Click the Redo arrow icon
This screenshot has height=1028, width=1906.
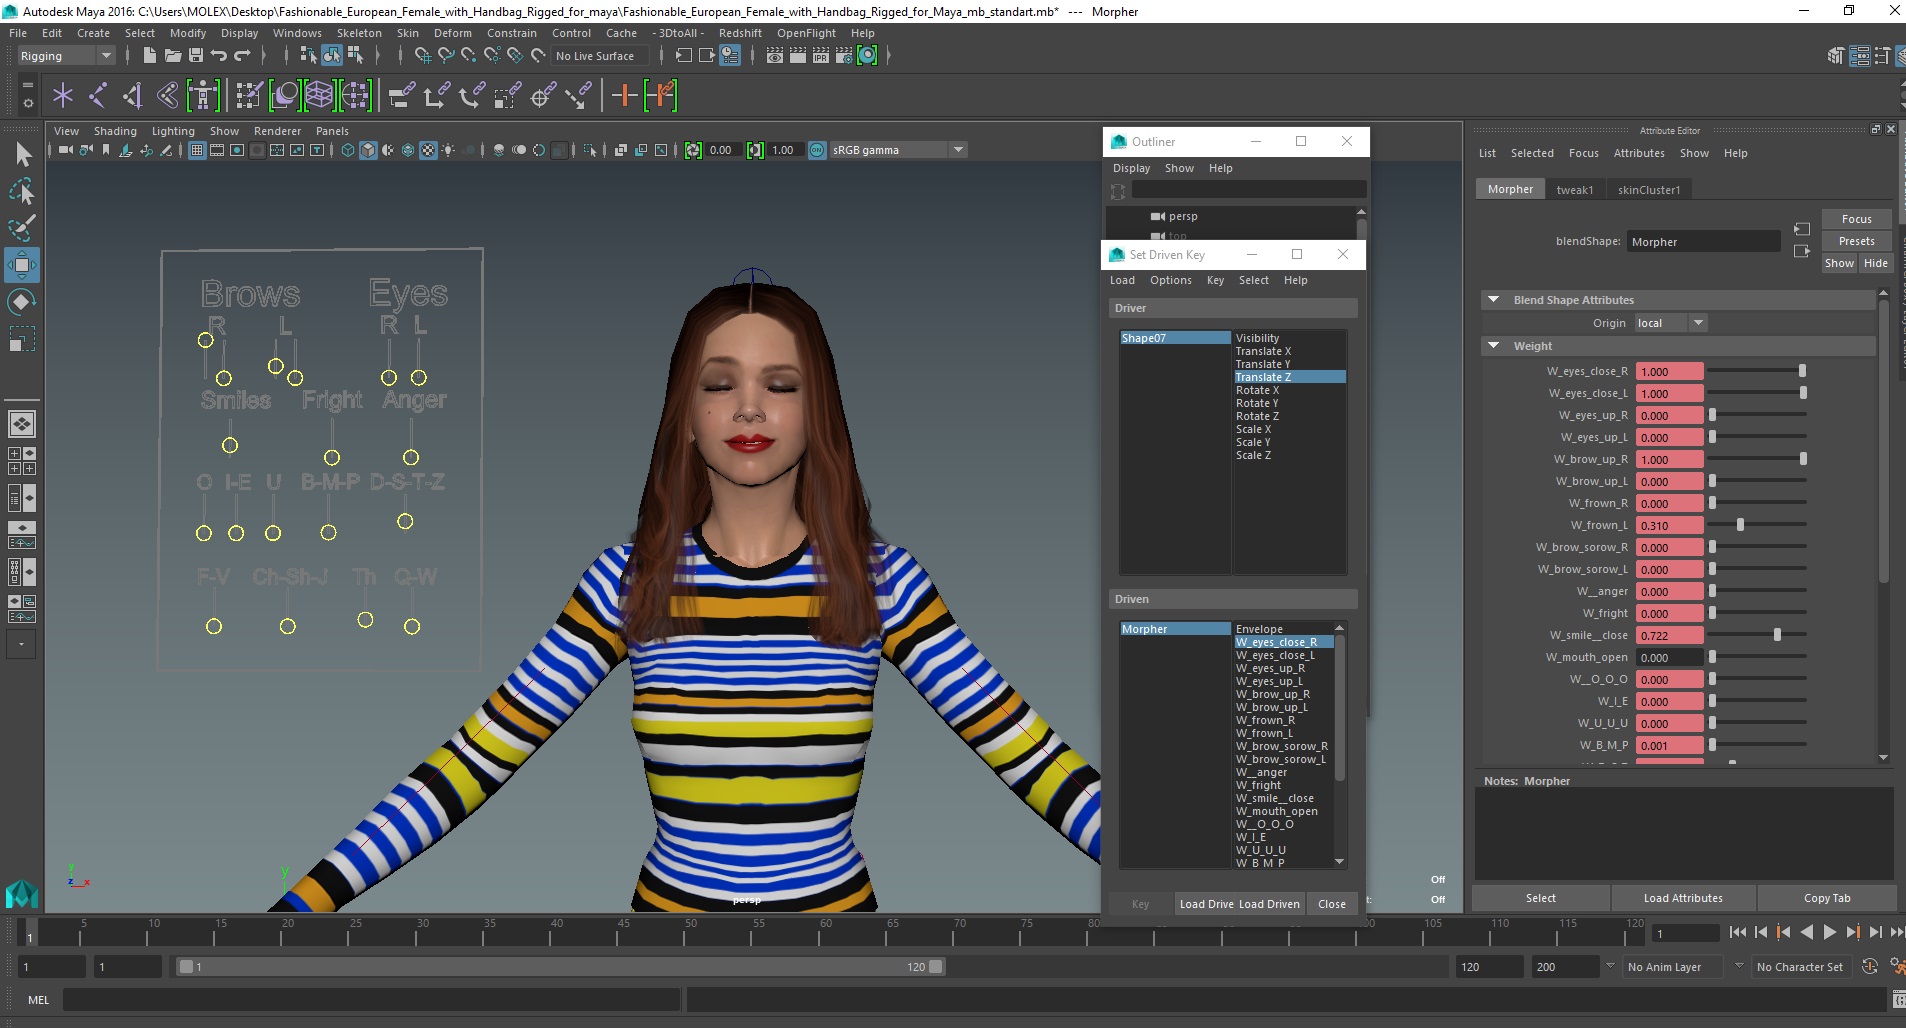[242, 55]
